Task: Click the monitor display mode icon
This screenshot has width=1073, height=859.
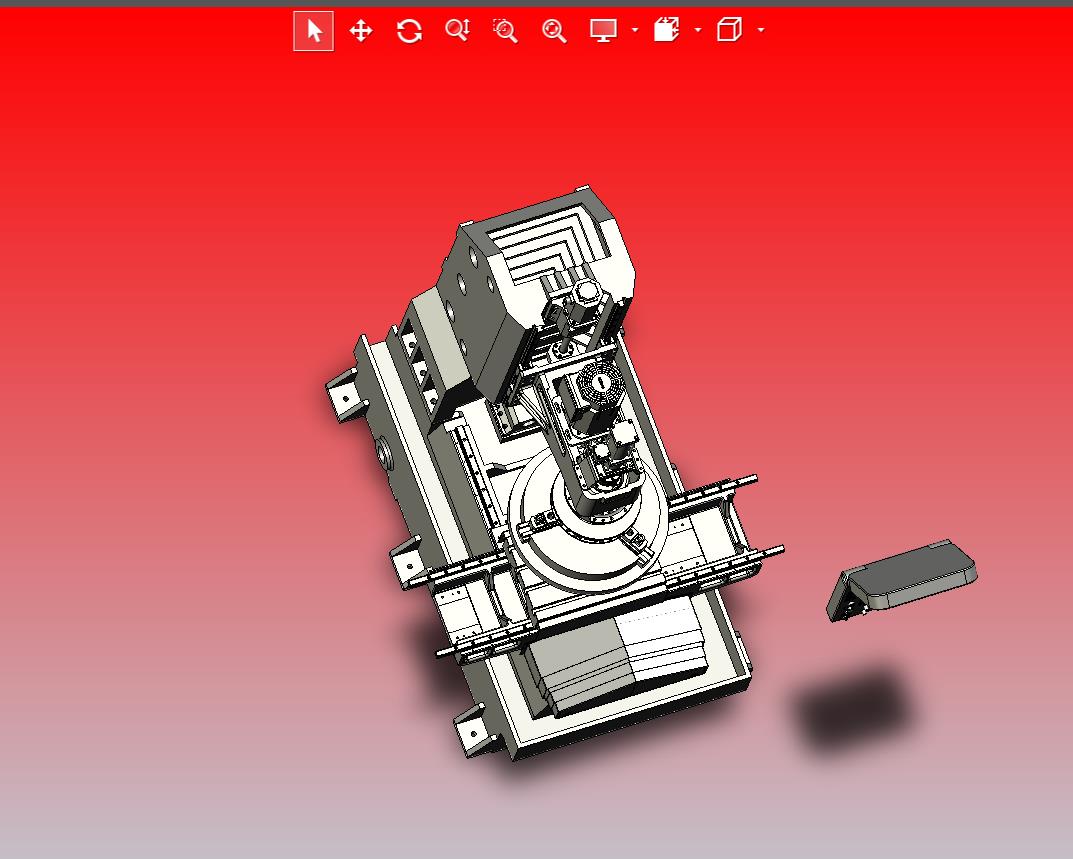Action: coord(603,31)
